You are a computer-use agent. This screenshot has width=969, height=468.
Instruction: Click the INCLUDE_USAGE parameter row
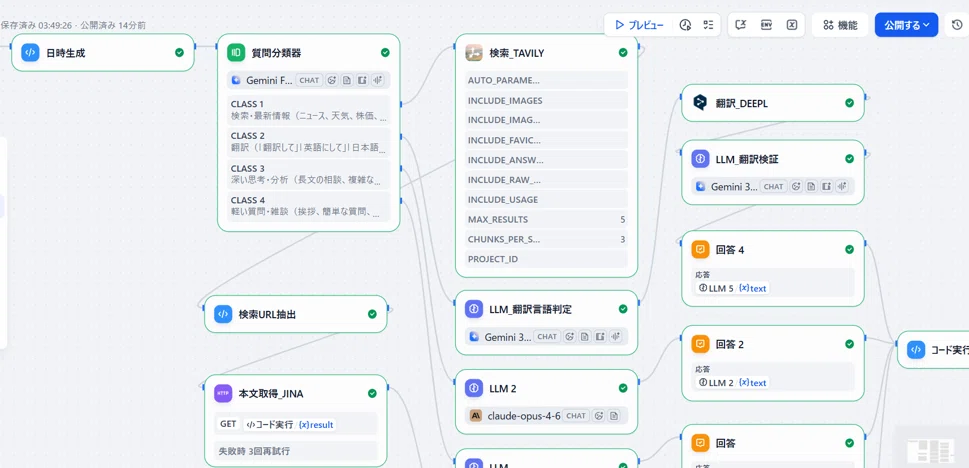(546, 200)
